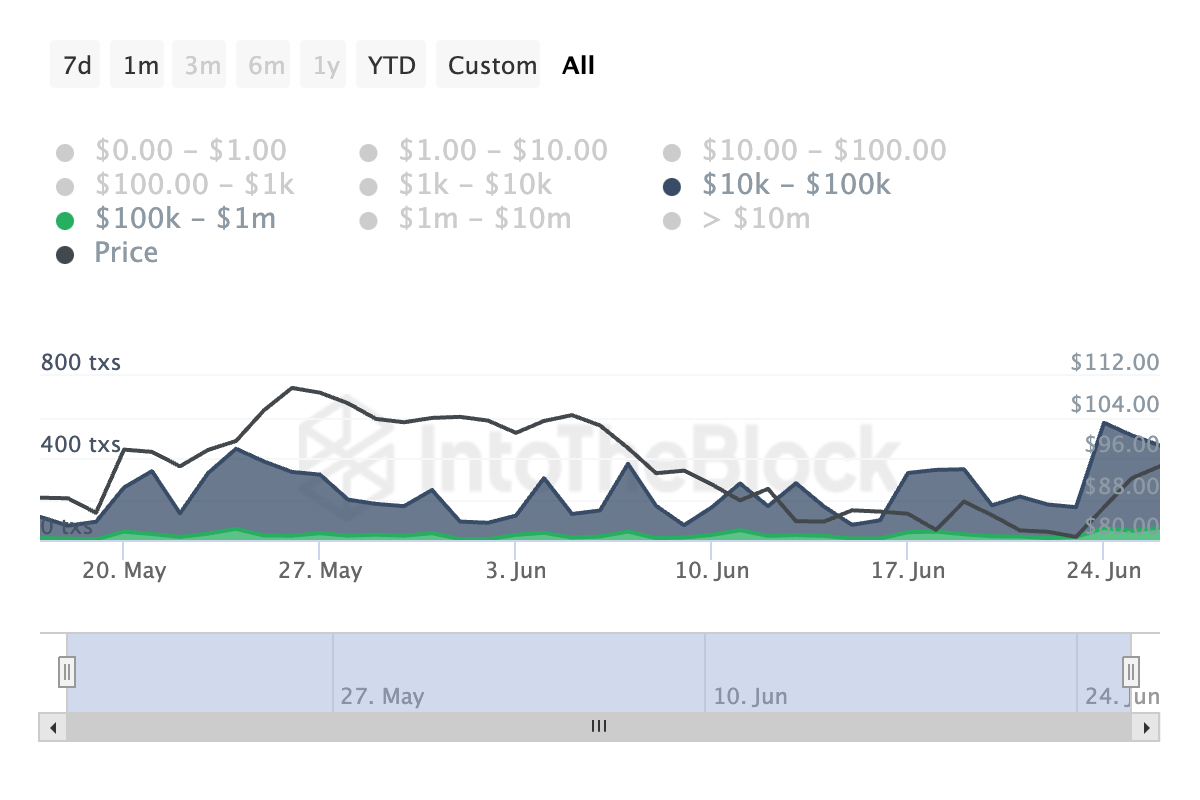The width and height of the screenshot is (1200, 800).
Task: Hide the $10k - $100k series
Action: (672, 187)
